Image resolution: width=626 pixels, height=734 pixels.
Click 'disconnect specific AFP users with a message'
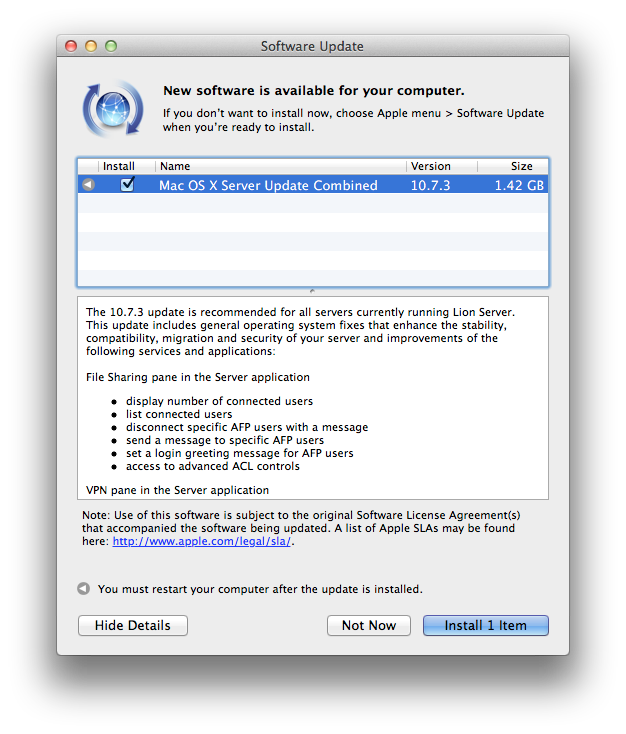pyautogui.click(x=247, y=427)
